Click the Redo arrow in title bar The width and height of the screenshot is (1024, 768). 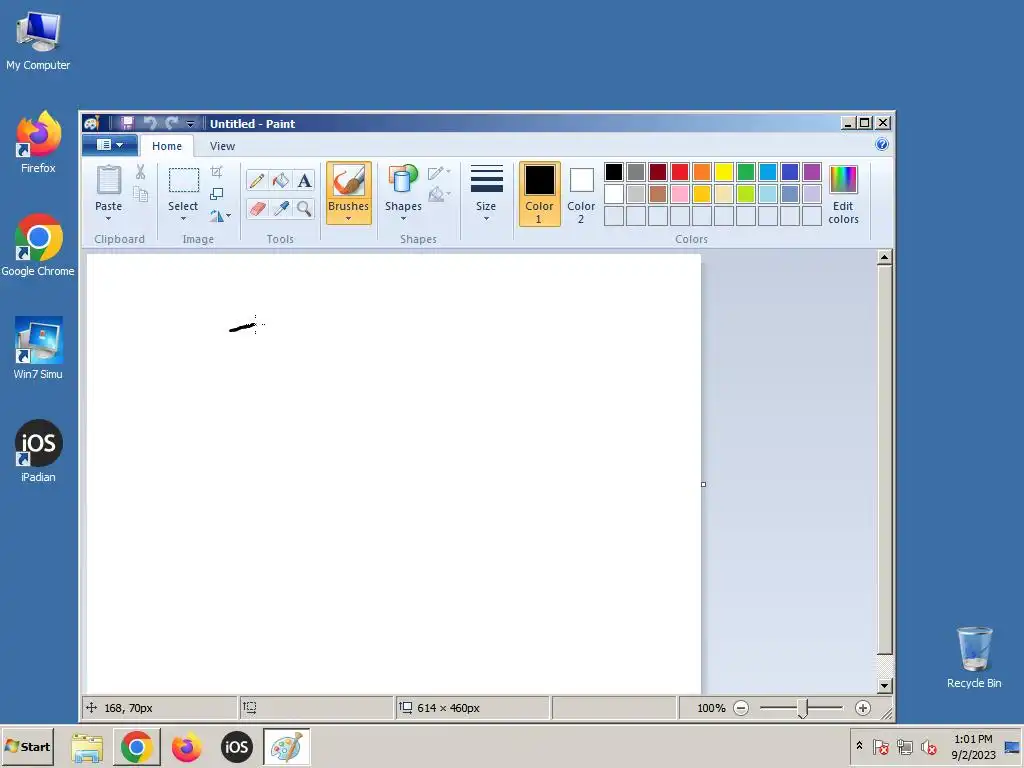point(172,123)
